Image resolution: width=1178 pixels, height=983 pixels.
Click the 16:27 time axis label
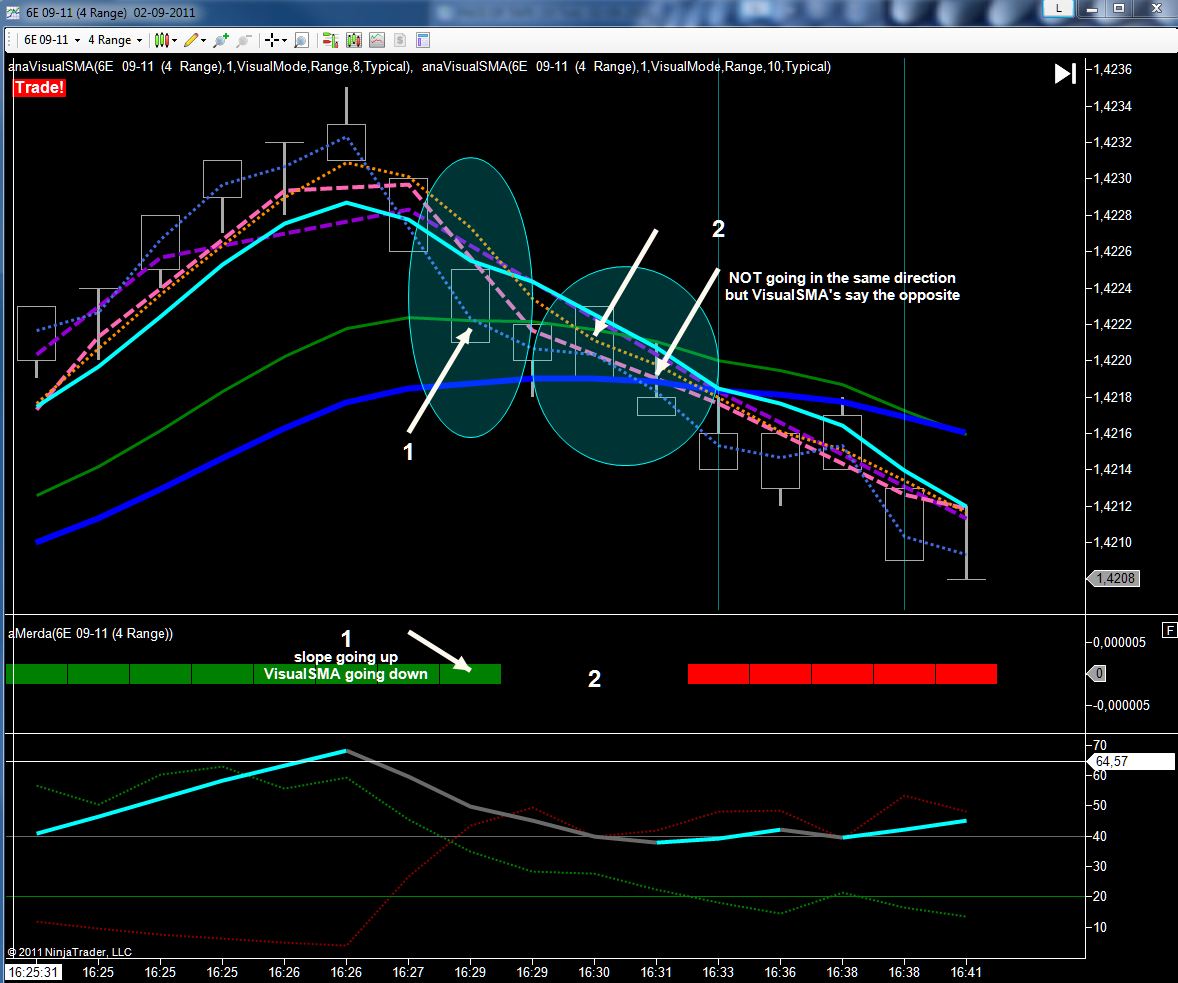pos(408,972)
